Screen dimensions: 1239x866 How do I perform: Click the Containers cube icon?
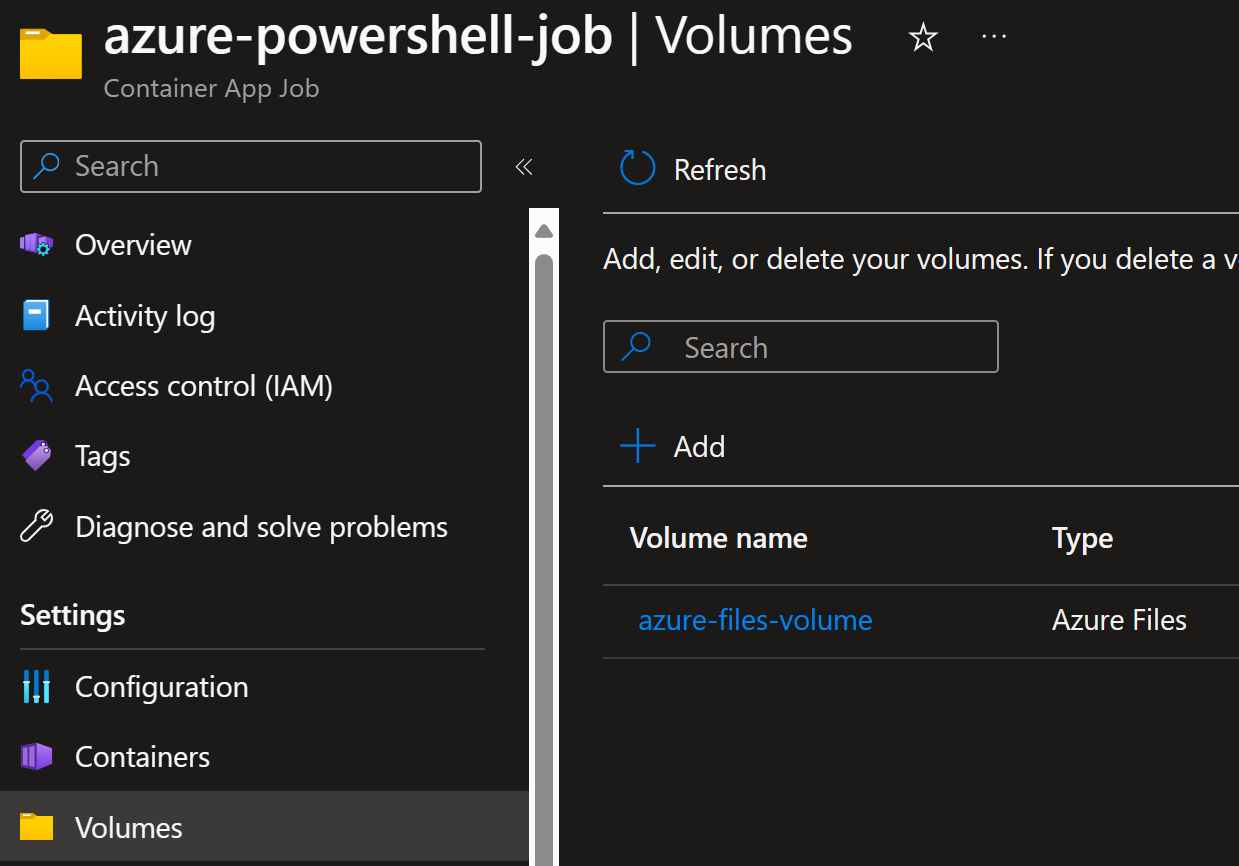(36, 757)
